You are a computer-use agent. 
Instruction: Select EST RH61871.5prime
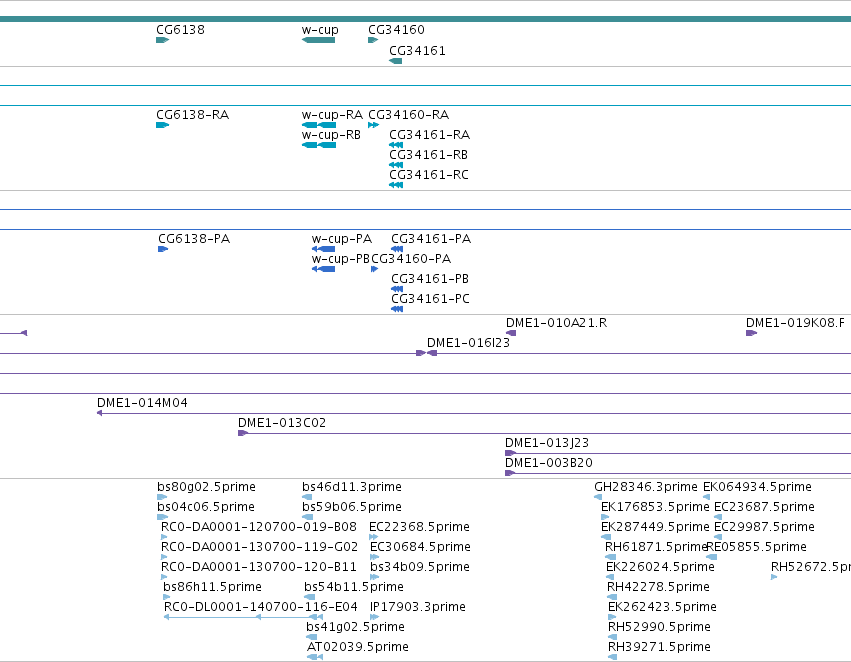point(656,548)
